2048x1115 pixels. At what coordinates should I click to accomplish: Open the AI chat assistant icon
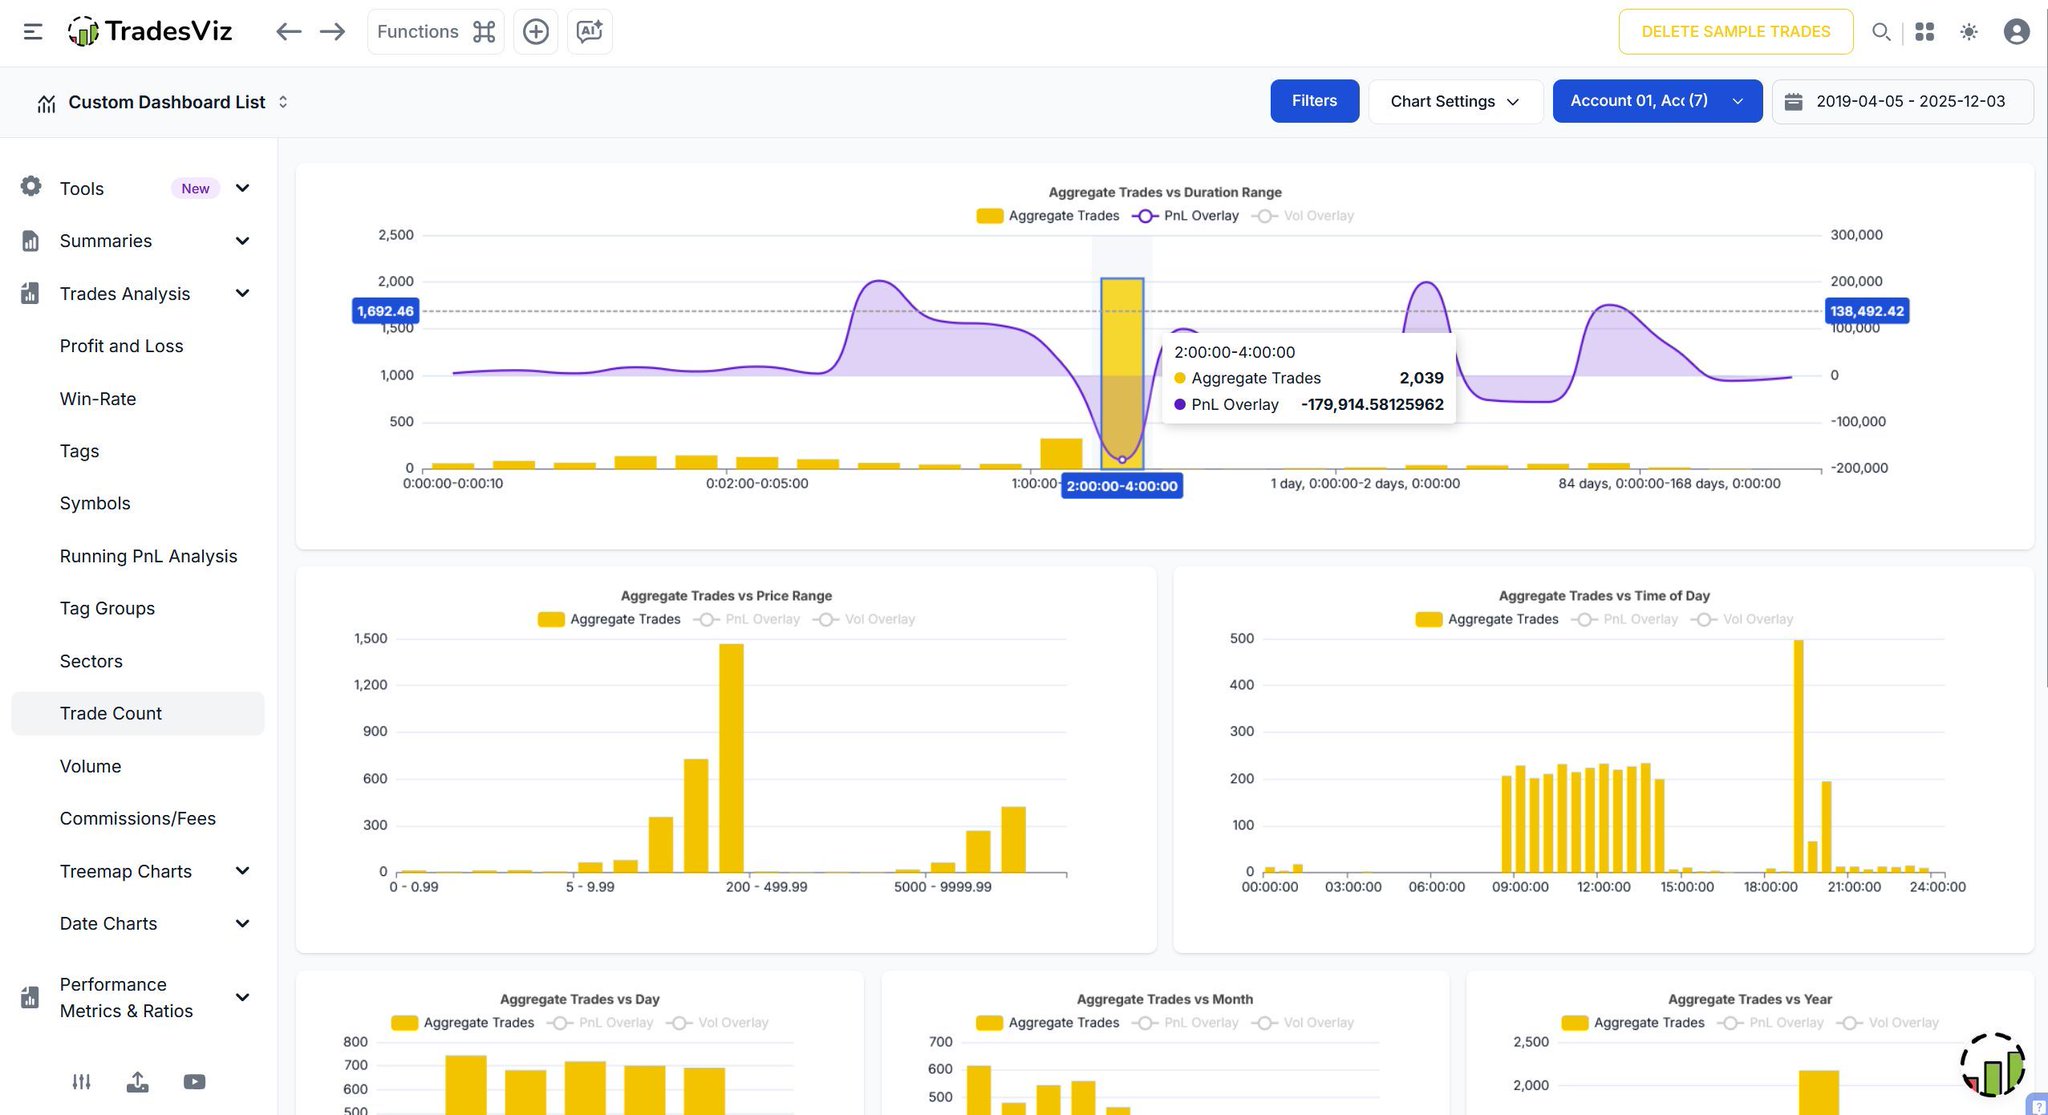(589, 32)
